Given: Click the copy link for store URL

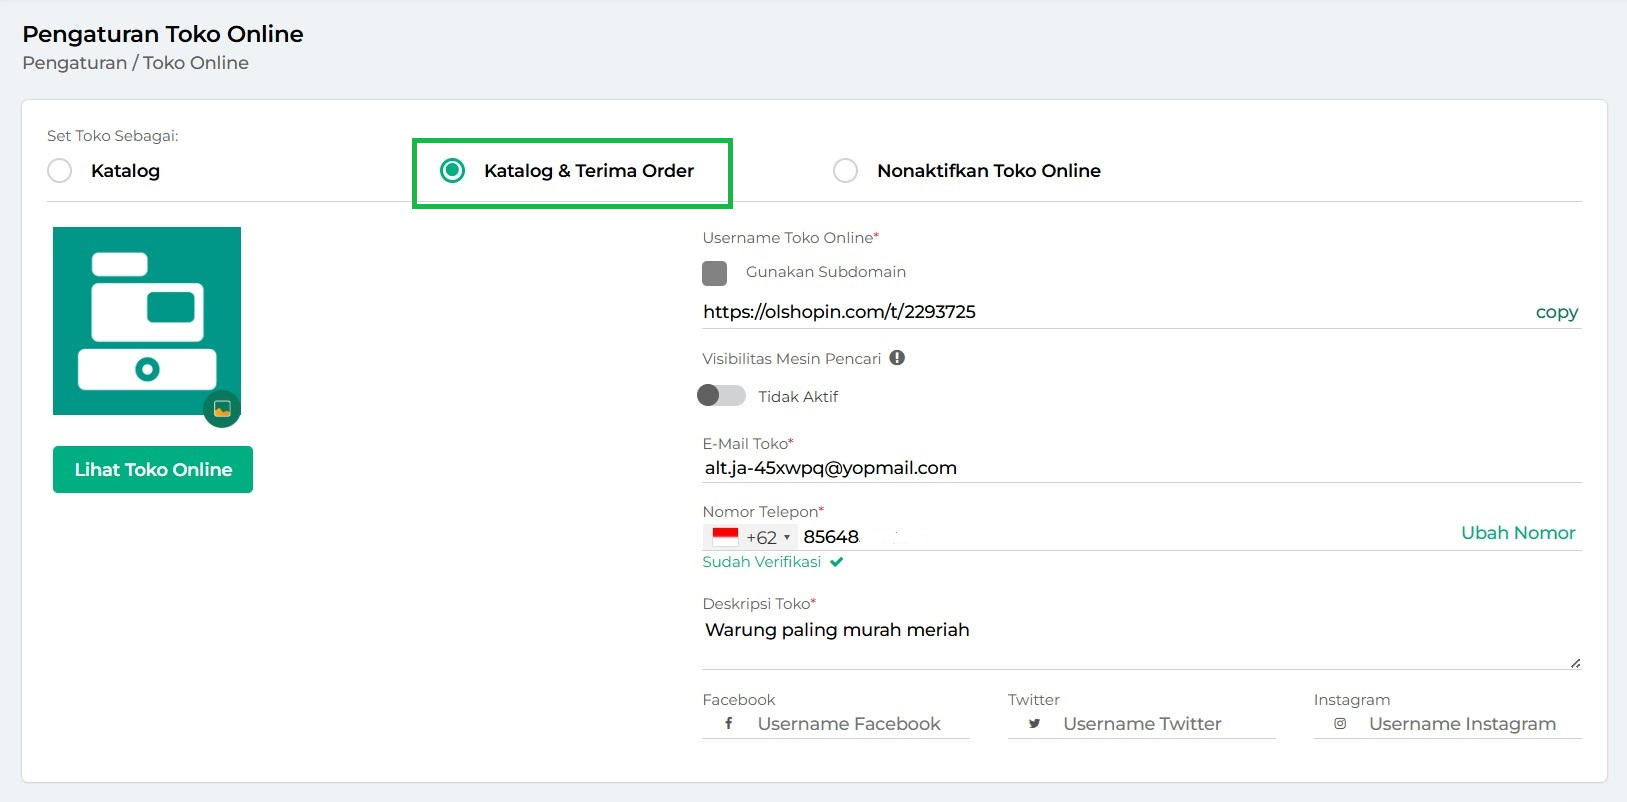Looking at the screenshot, I should [x=1556, y=312].
